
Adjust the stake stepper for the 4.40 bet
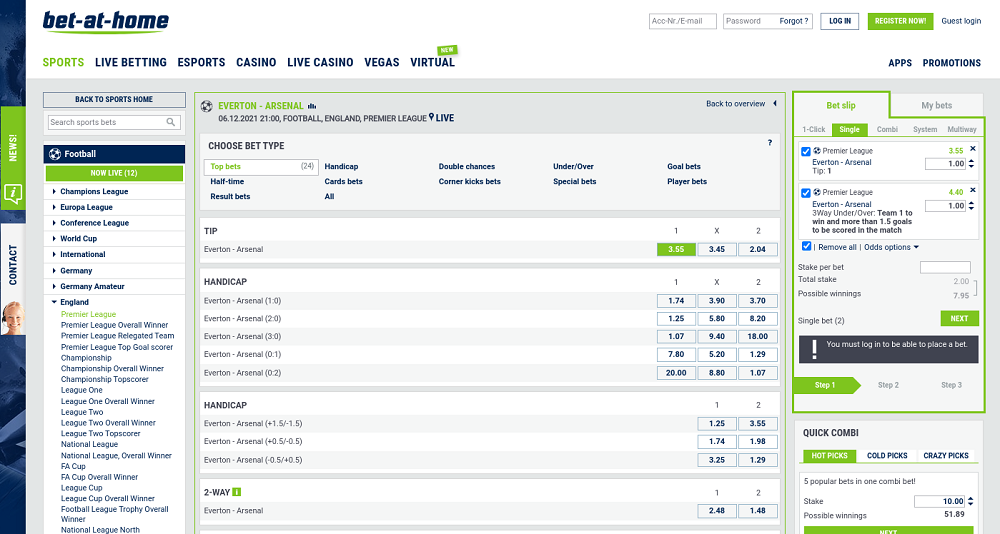tap(971, 206)
